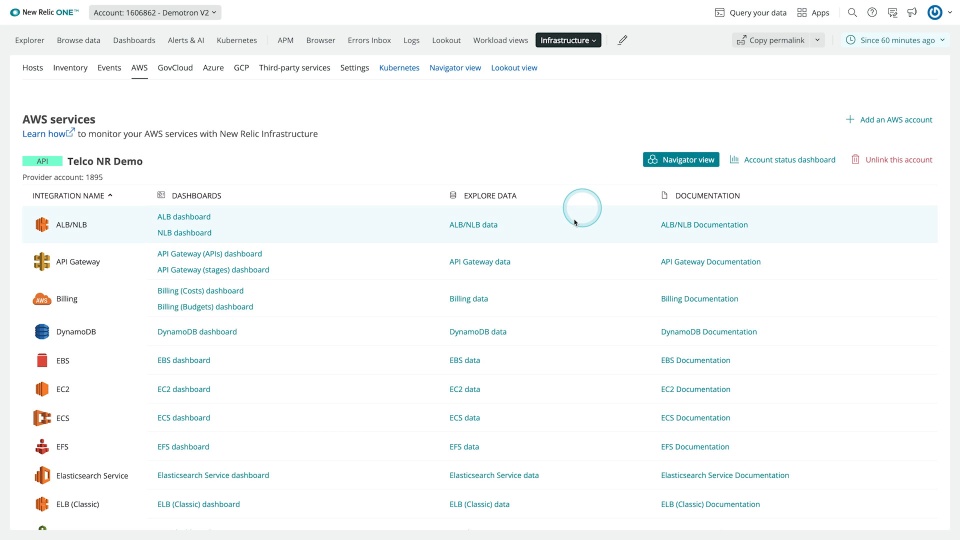Open EC2 Documentation link
Viewport: 960px width, 540px height.
pos(696,389)
